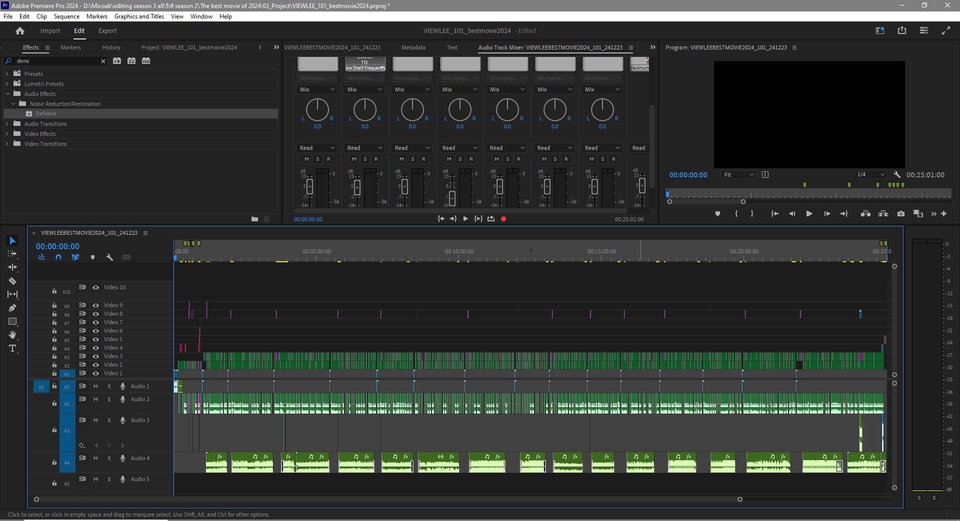Hide the Video 10 track output
This screenshot has height=521, width=960.
(x=96, y=287)
